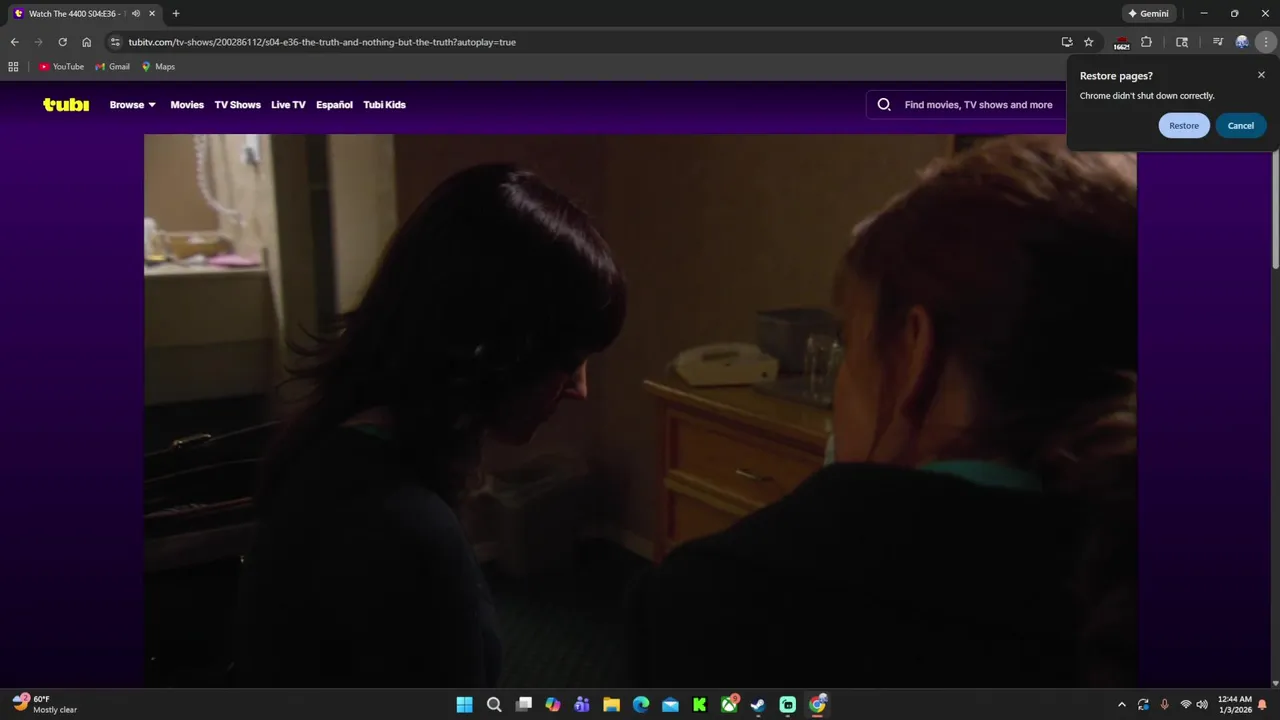This screenshot has height=720, width=1280.
Task: Launch Copilot from the taskbar
Action: 553,705
